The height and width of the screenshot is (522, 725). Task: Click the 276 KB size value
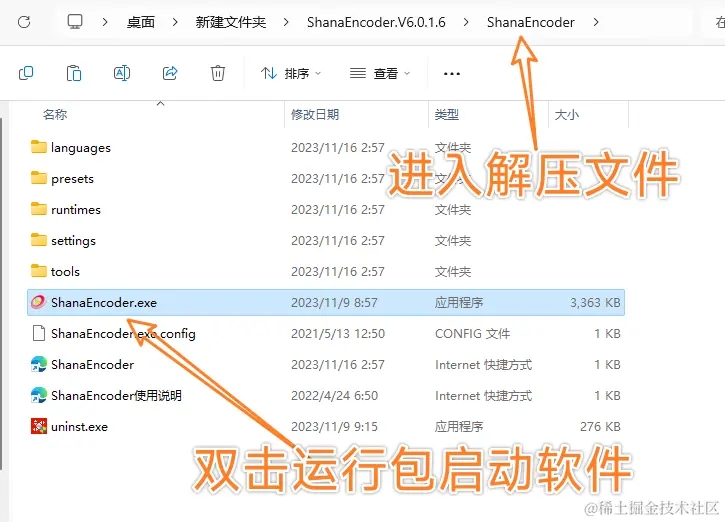point(600,426)
